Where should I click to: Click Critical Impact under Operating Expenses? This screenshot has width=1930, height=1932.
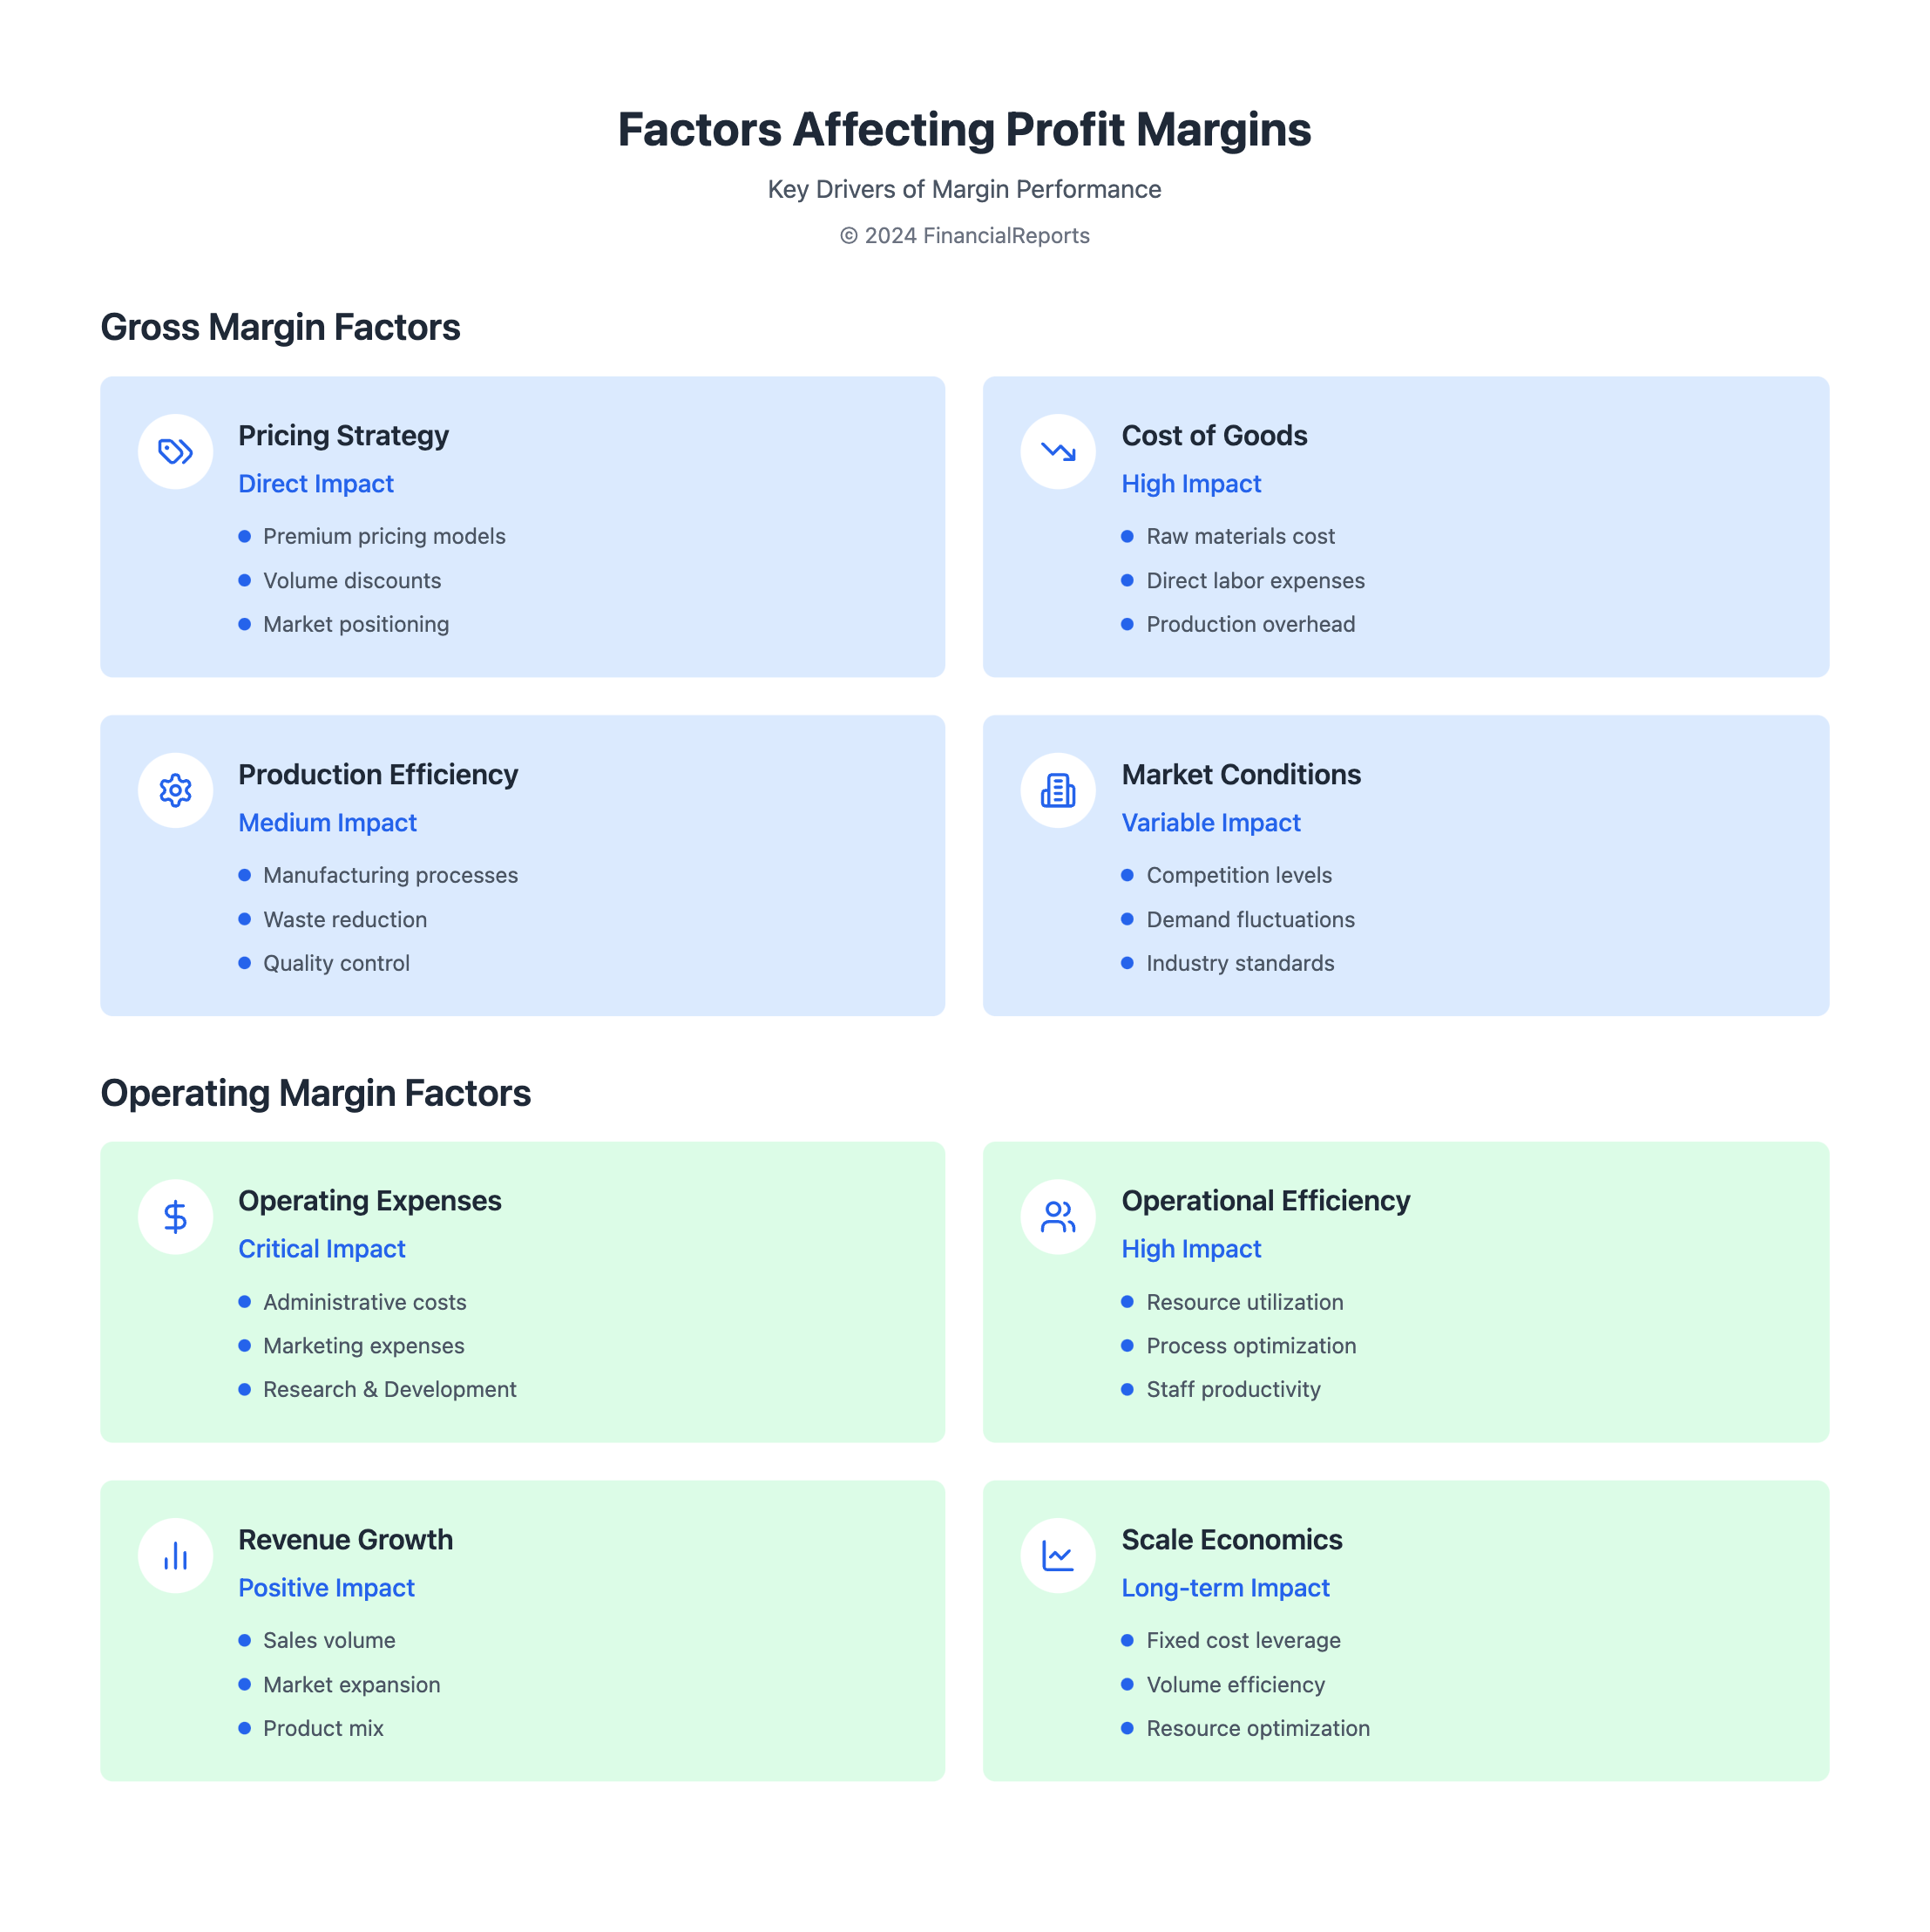point(322,1249)
